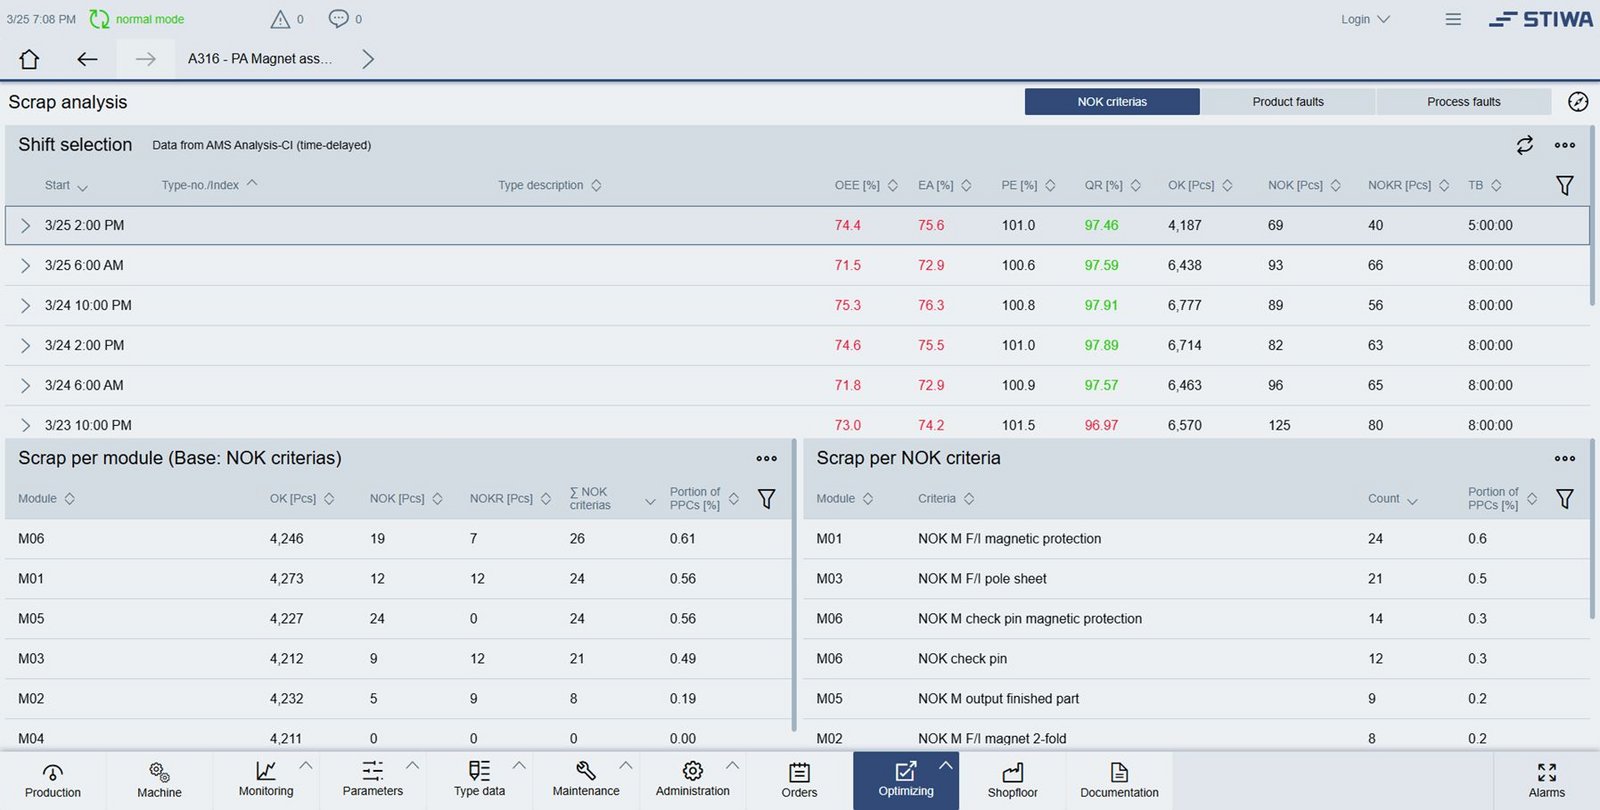Open the Shift selection filter icon
This screenshot has height=810, width=1600.
tap(1564, 185)
